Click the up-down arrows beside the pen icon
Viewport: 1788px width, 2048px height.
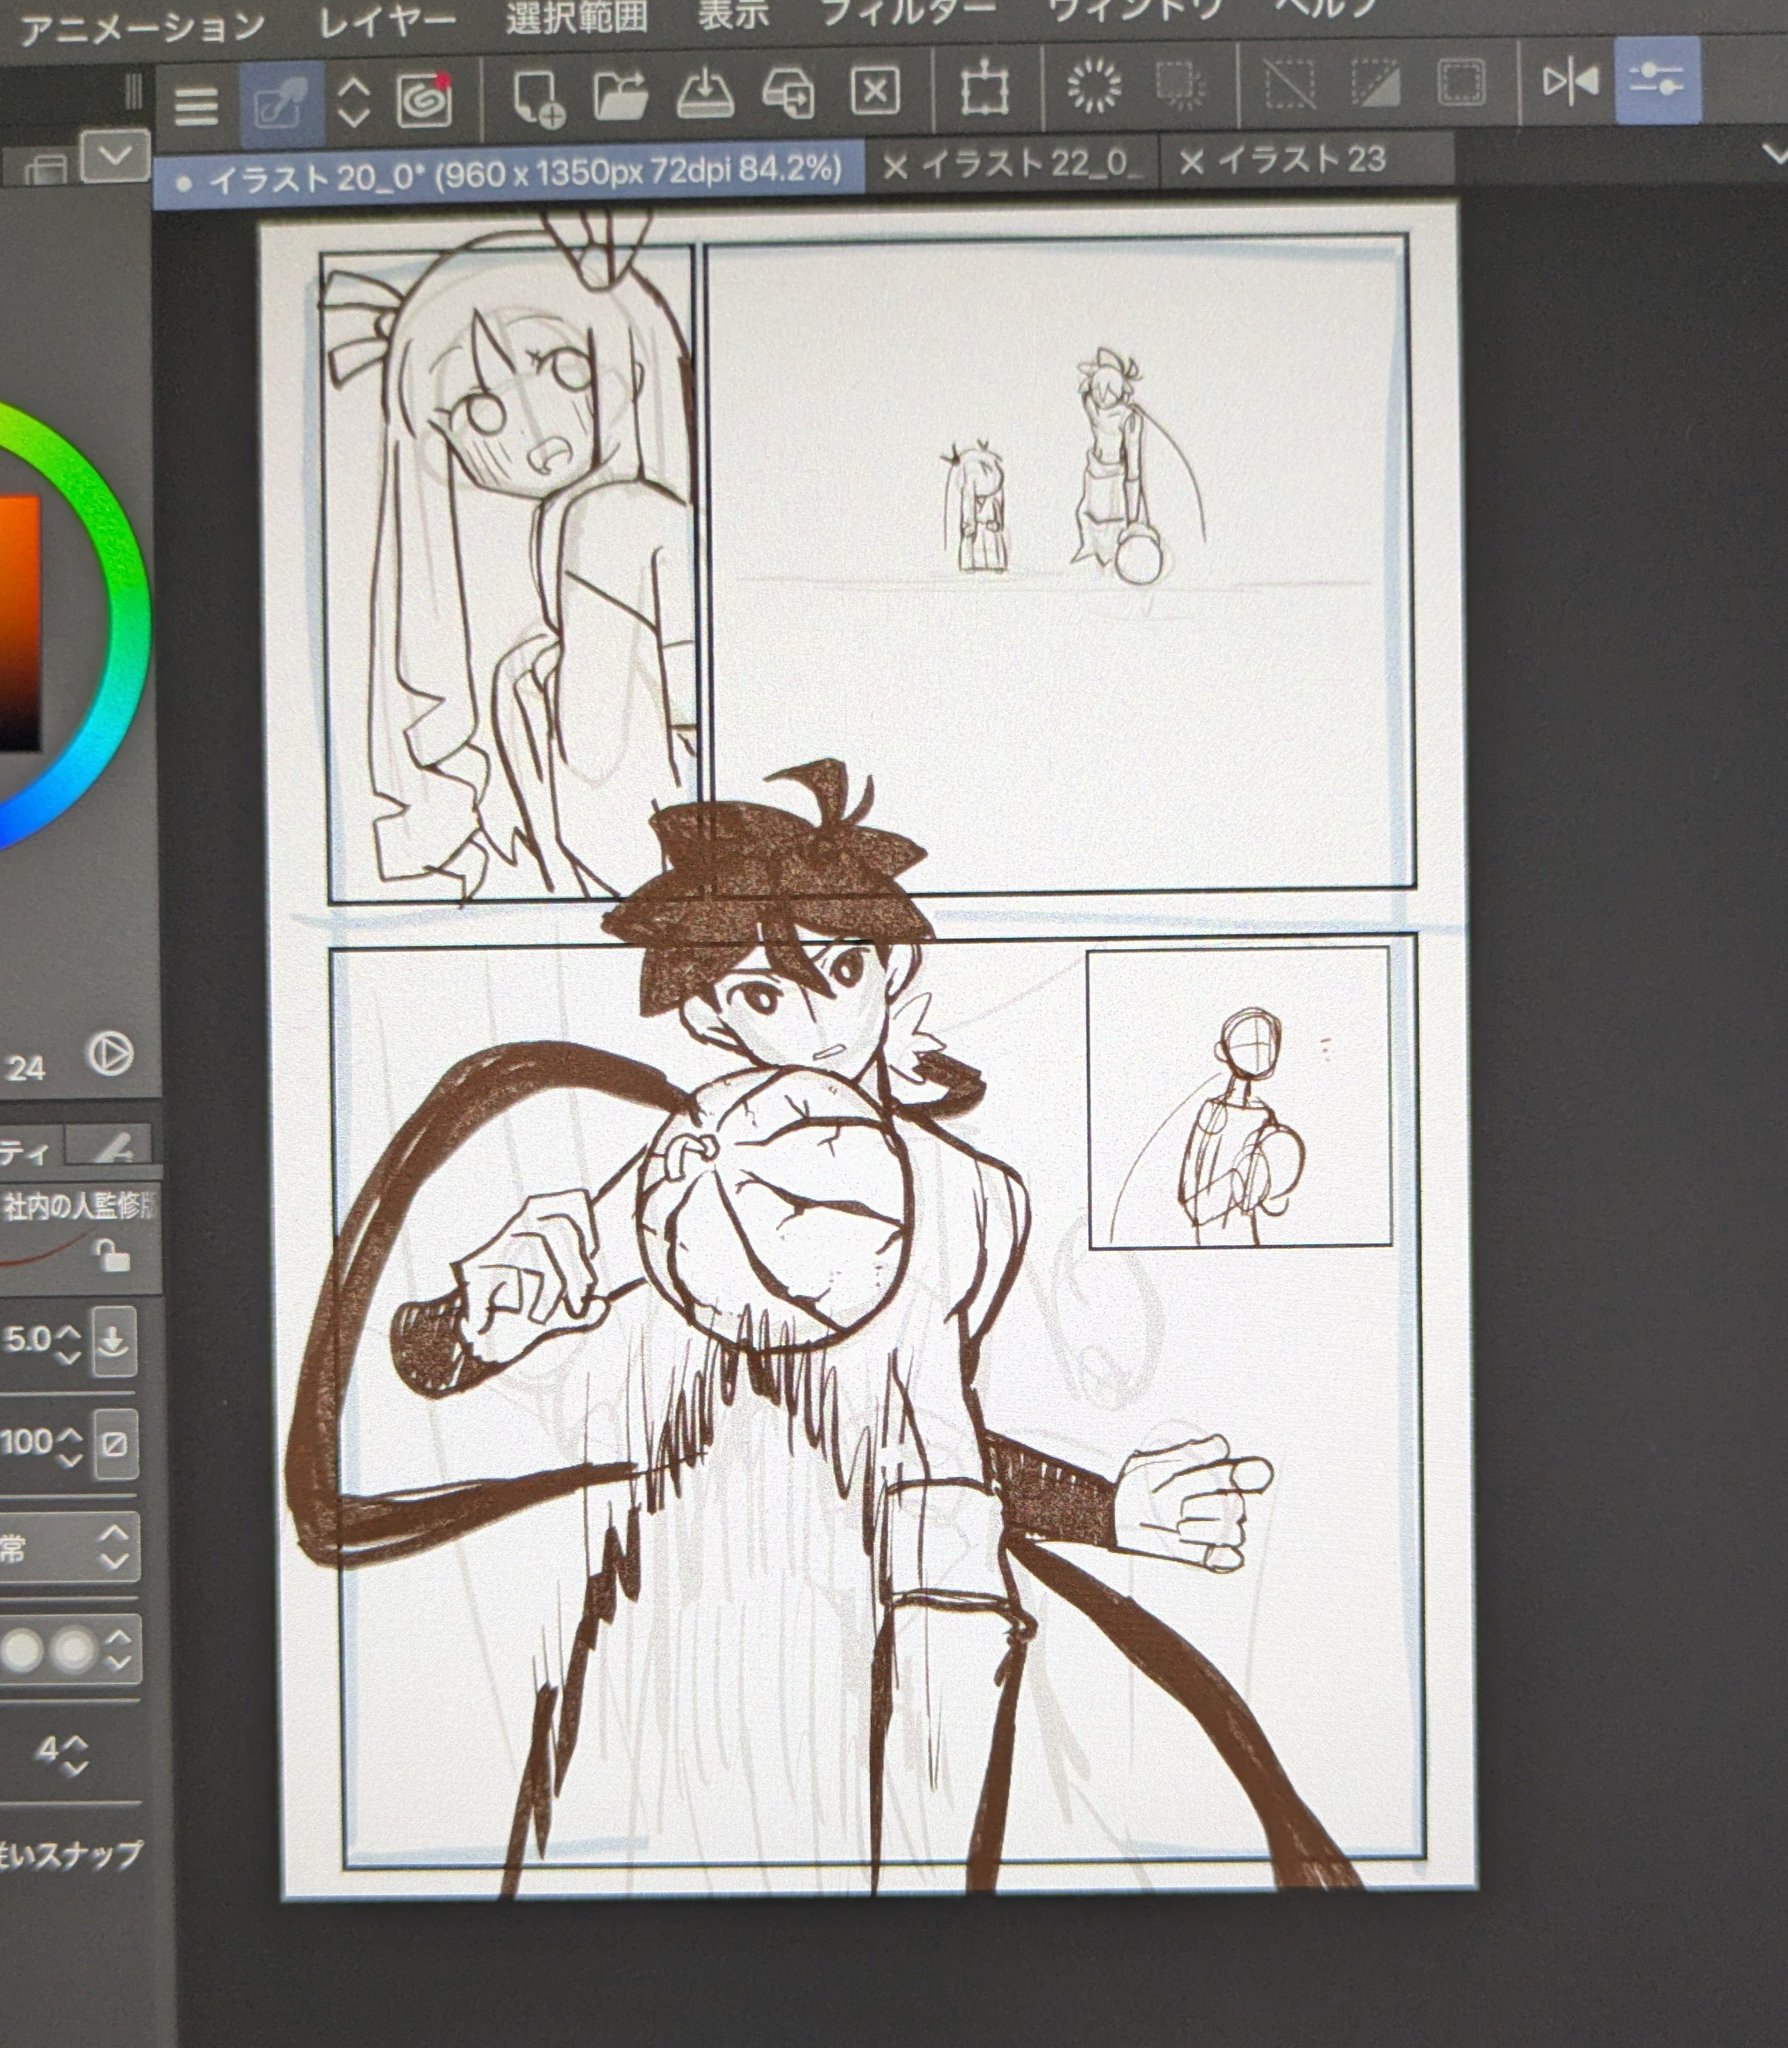353,103
